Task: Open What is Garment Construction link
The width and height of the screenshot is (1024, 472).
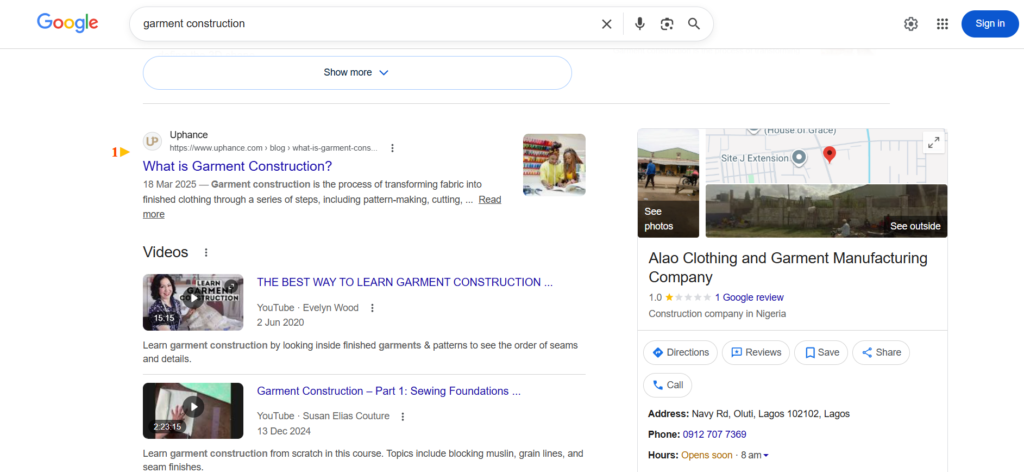Action: pos(237,166)
